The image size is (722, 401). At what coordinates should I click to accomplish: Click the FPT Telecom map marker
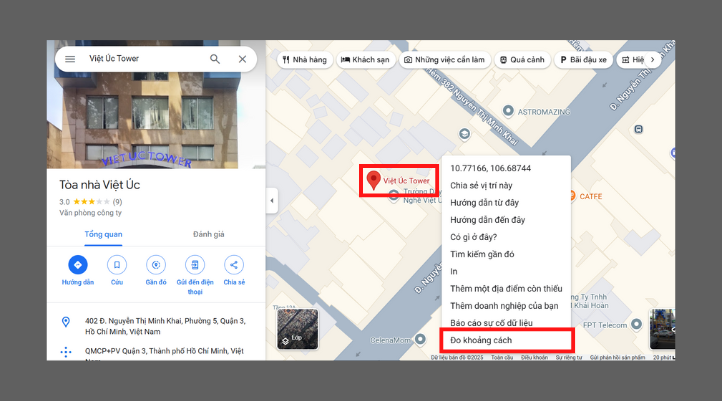point(636,325)
